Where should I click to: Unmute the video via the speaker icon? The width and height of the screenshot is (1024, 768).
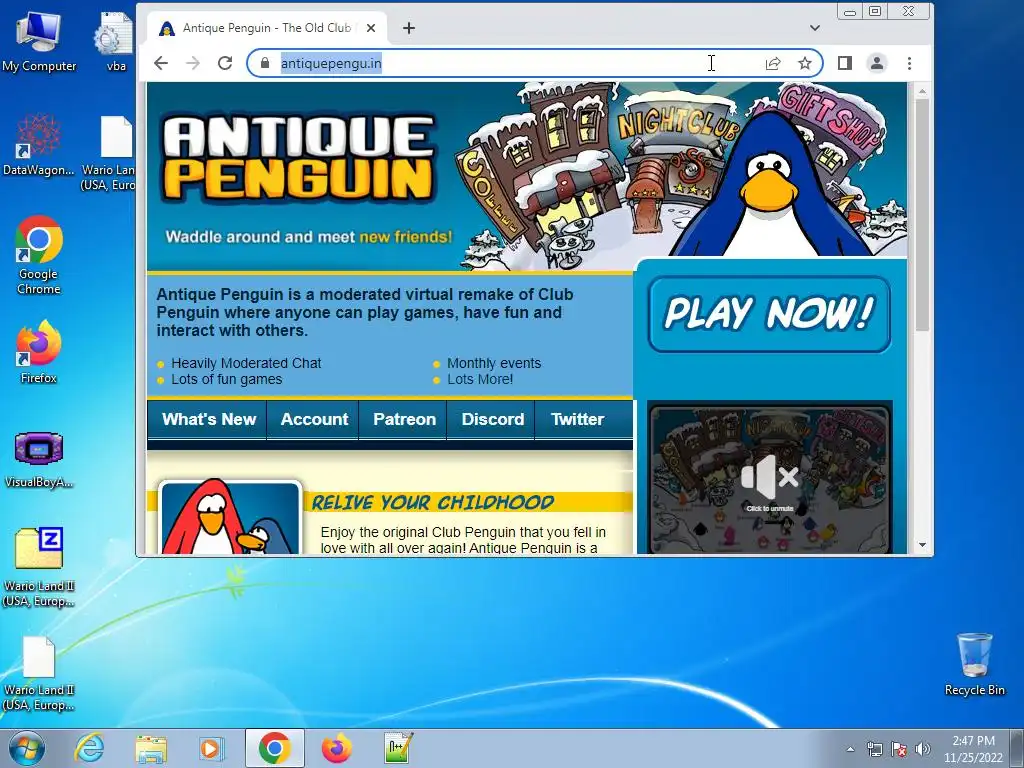(769, 478)
